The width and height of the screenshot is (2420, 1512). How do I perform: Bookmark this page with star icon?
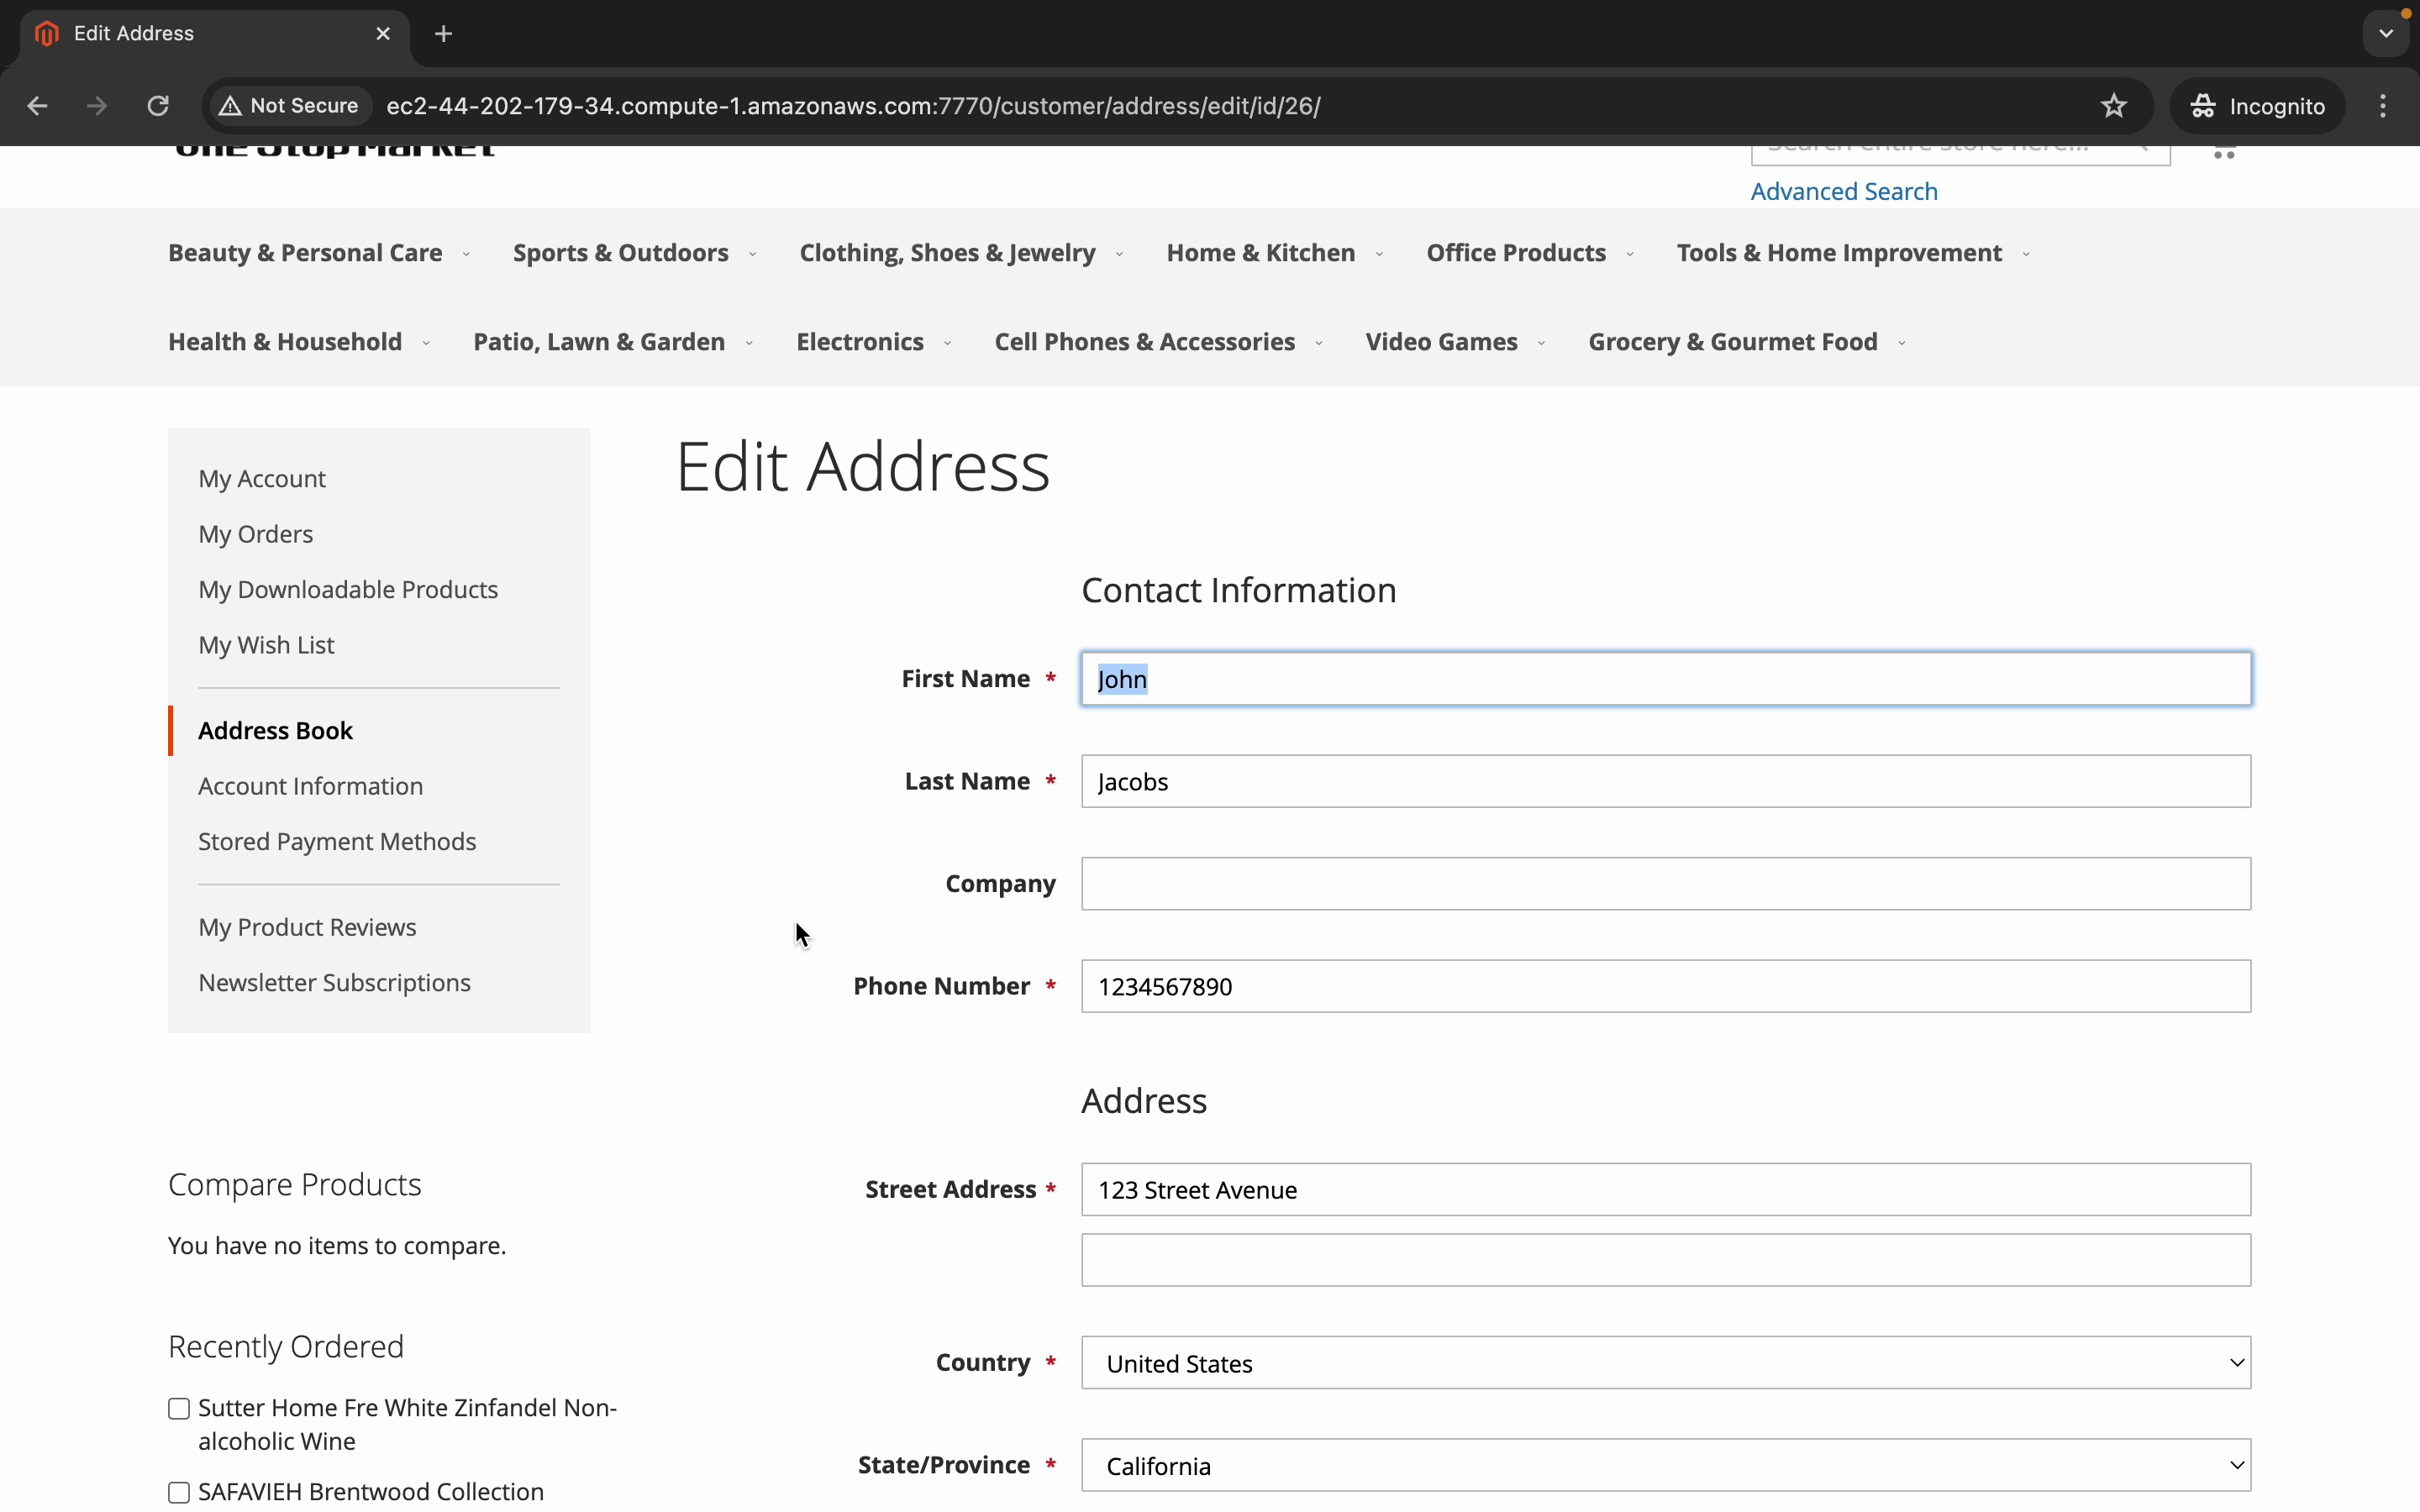[x=2113, y=106]
